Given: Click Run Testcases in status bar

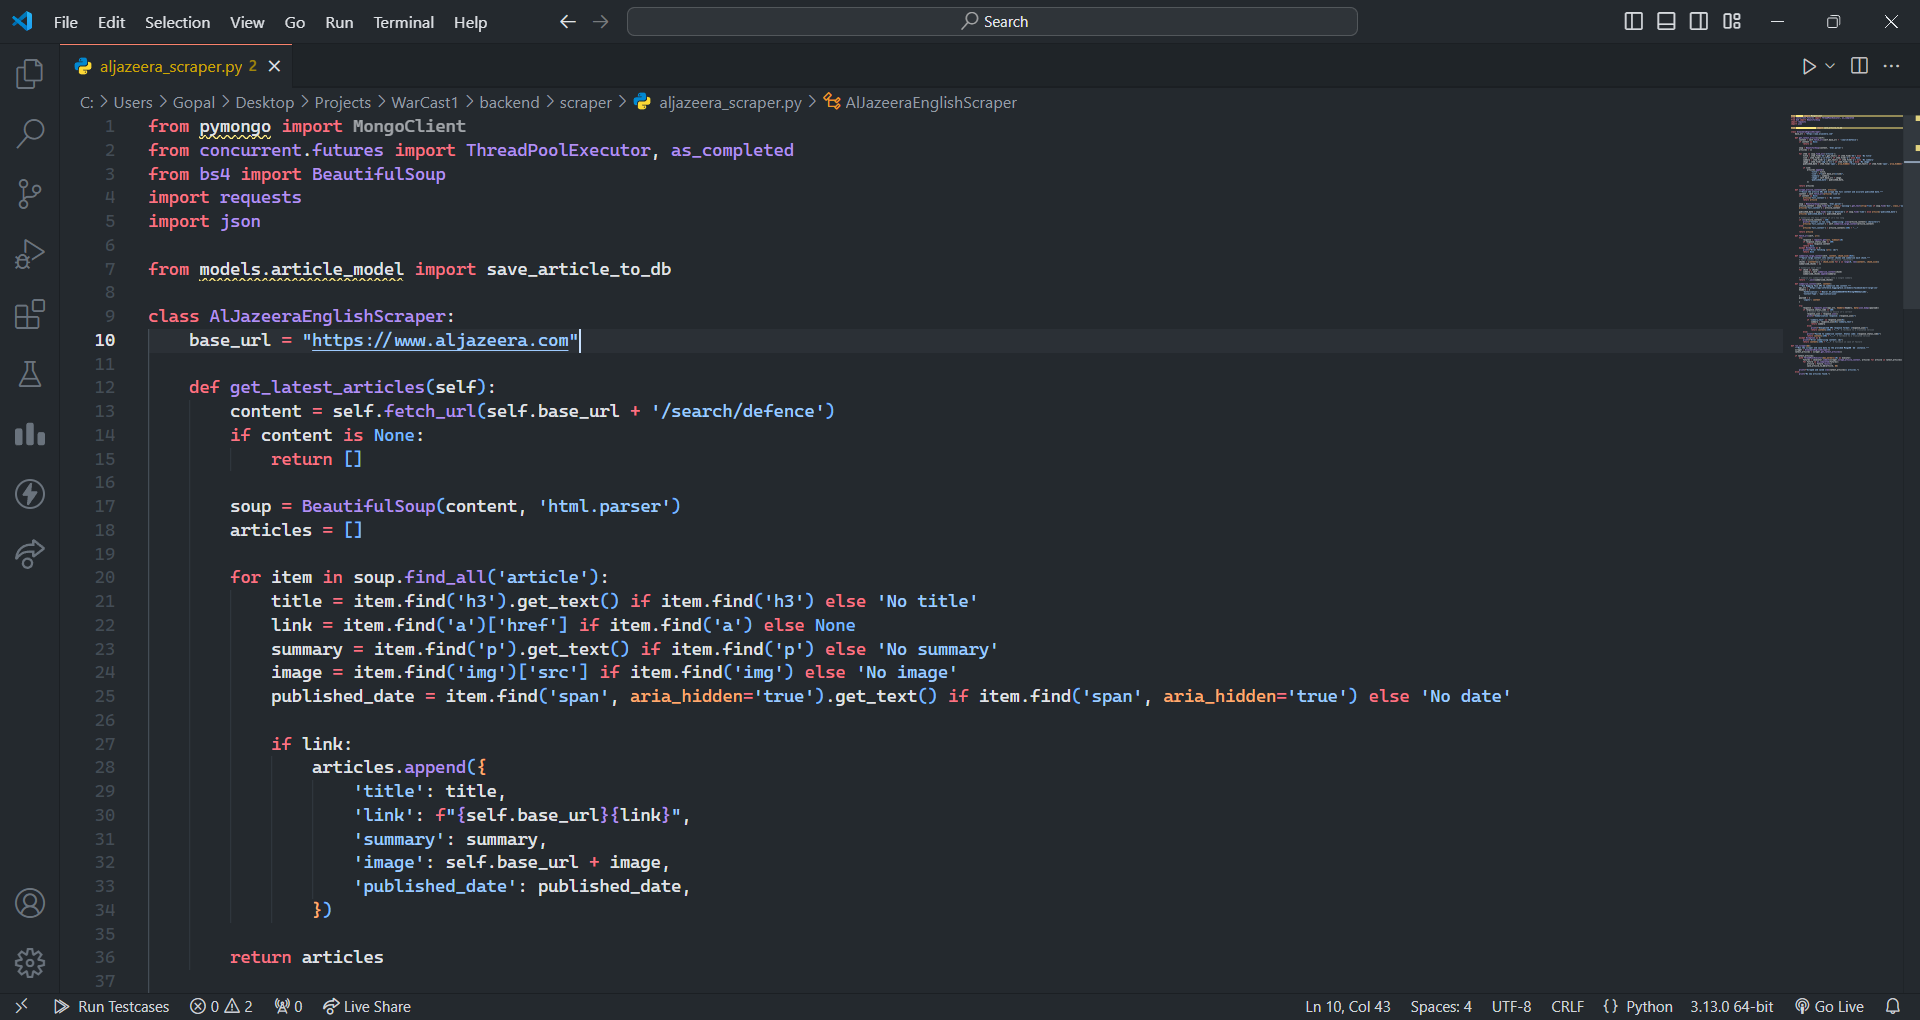Looking at the screenshot, I should click(x=112, y=1006).
